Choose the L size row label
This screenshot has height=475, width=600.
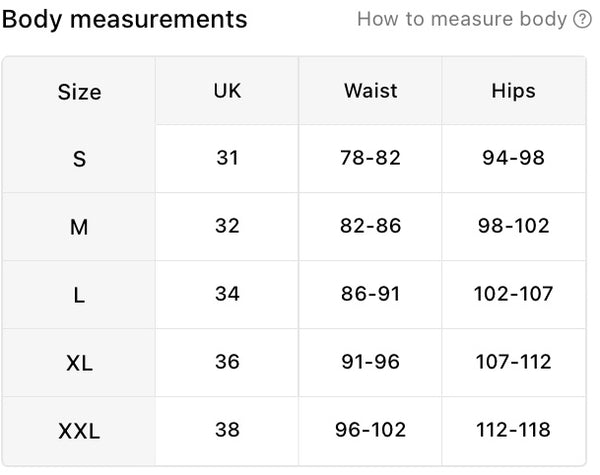79,295
